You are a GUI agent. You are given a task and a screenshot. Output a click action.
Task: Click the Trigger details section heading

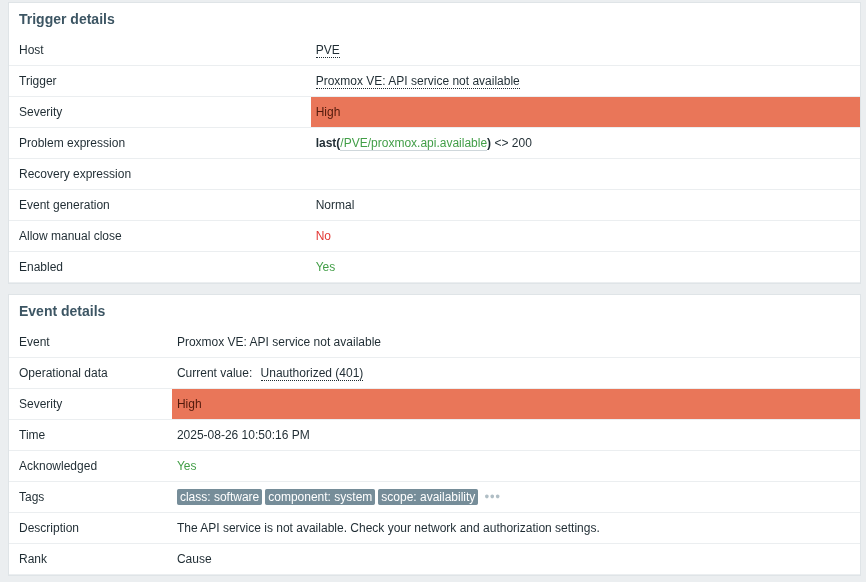(67, 19)
